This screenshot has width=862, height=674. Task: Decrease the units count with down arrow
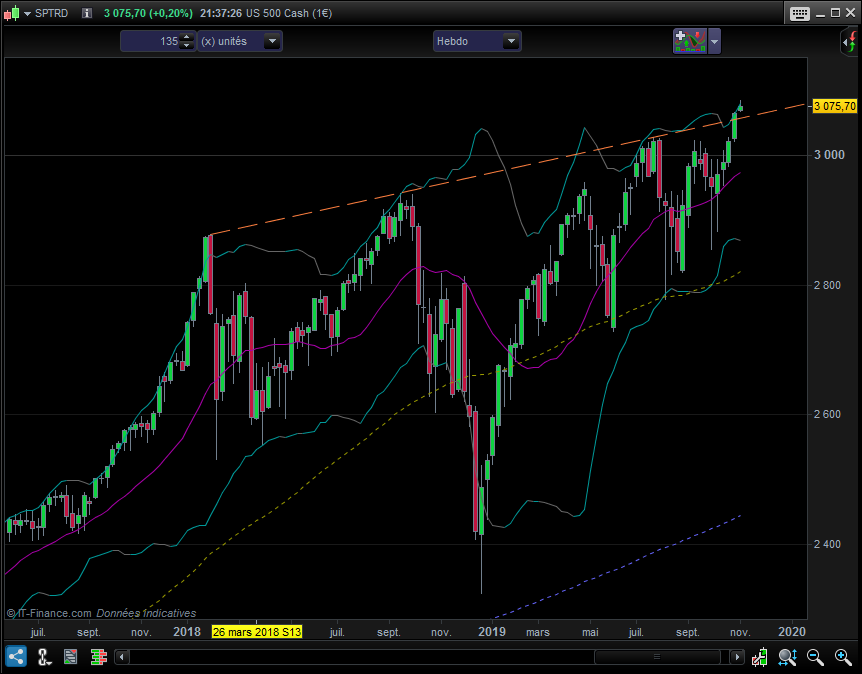point(187,46)
